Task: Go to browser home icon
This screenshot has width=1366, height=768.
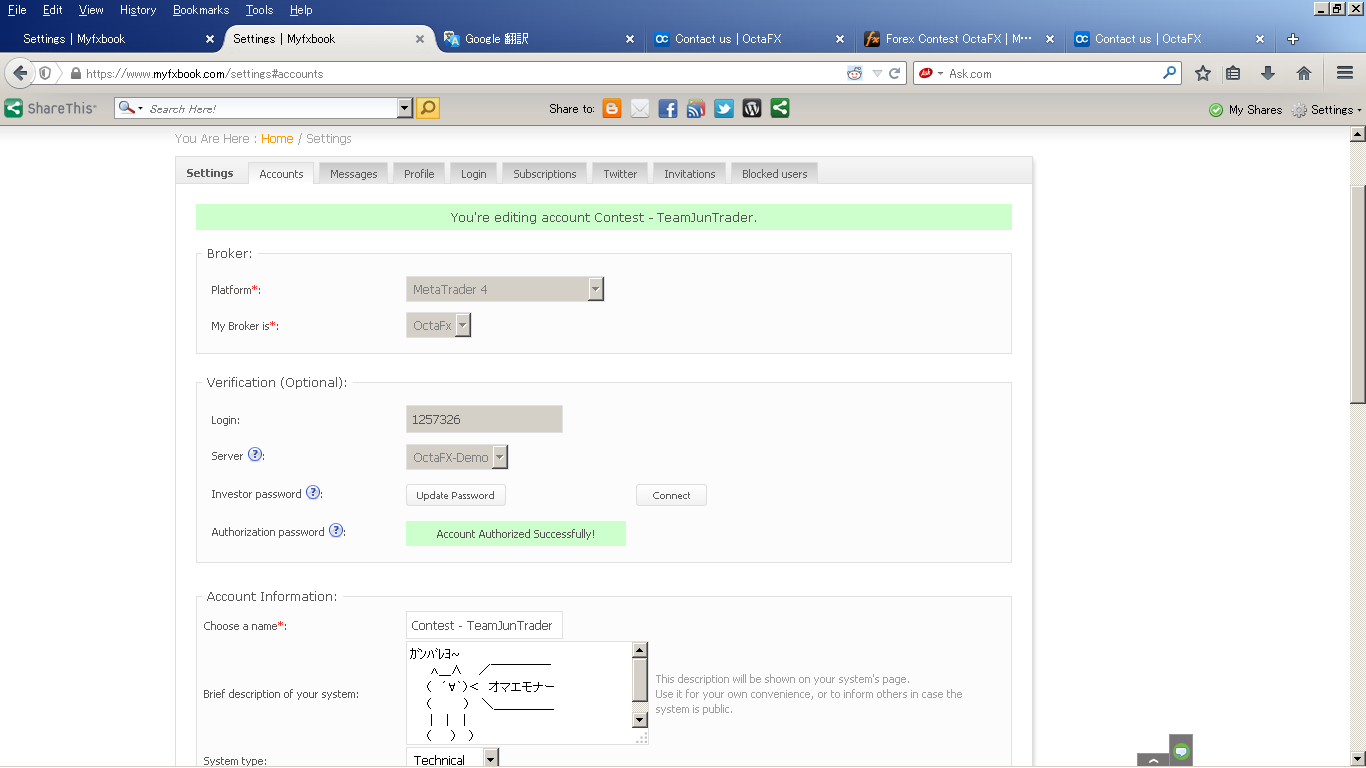Action: point(1303,73)
